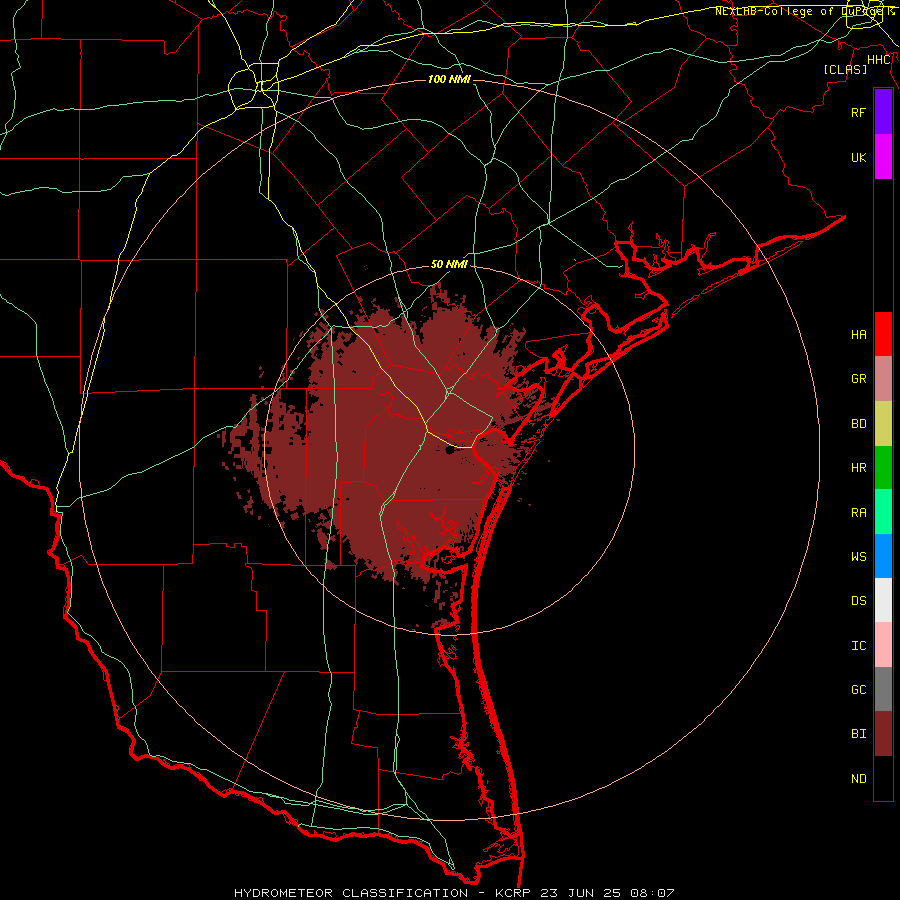Click the RA legend label
900x900 pixels.
click(858, 512)
